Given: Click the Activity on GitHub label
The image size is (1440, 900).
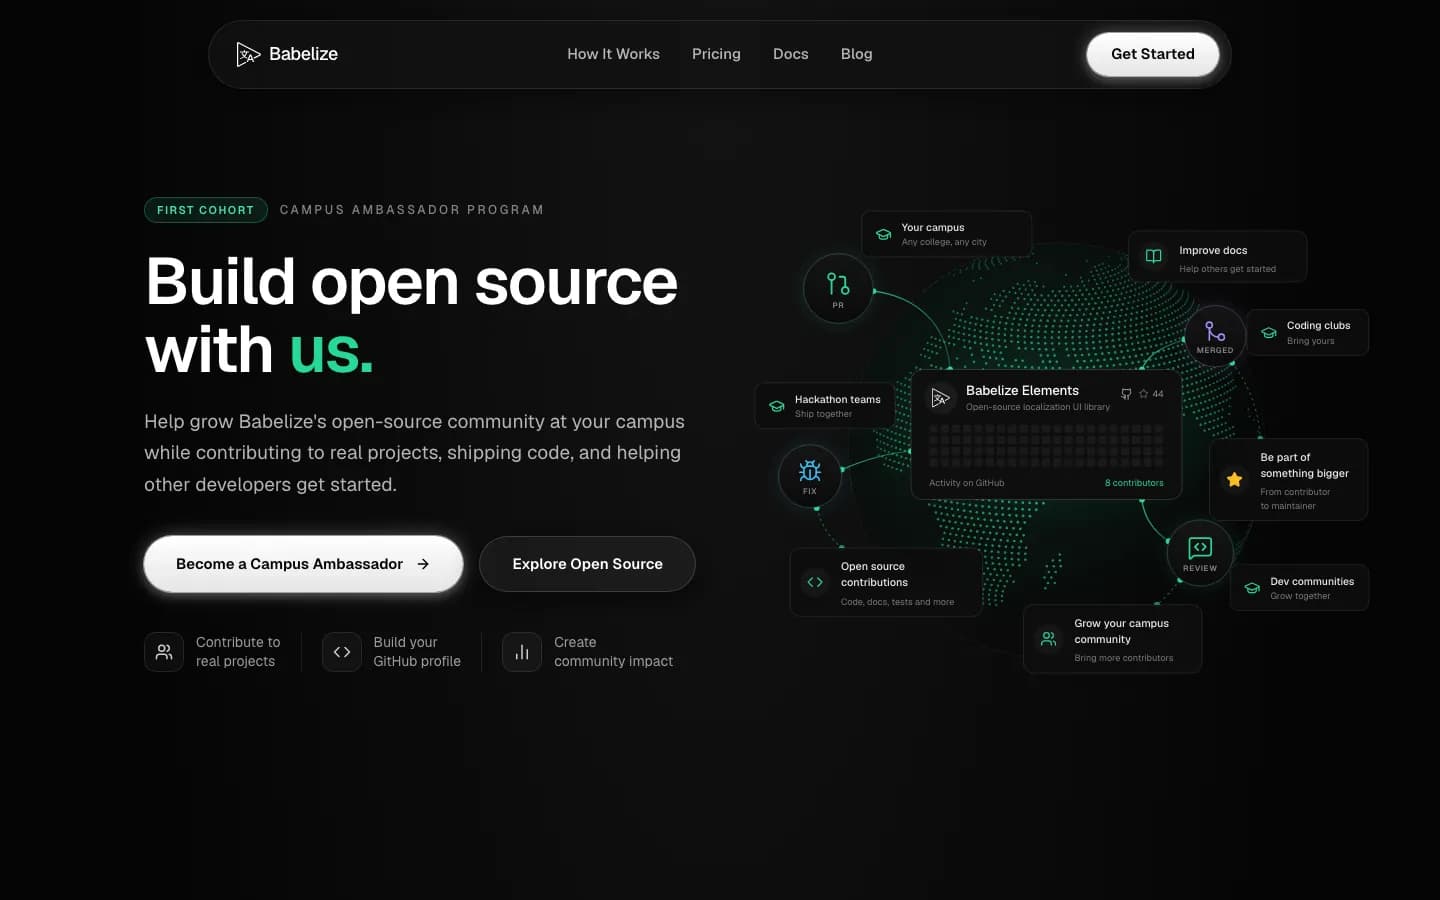Looking at the screenshot, I should 967,483.
